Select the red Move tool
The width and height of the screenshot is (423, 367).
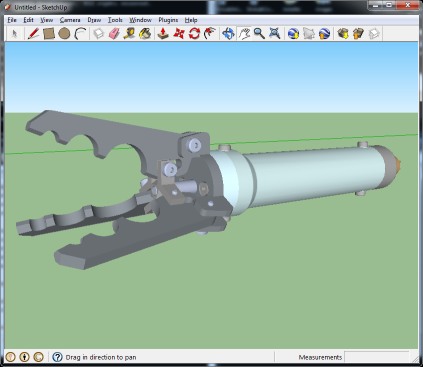179,34
